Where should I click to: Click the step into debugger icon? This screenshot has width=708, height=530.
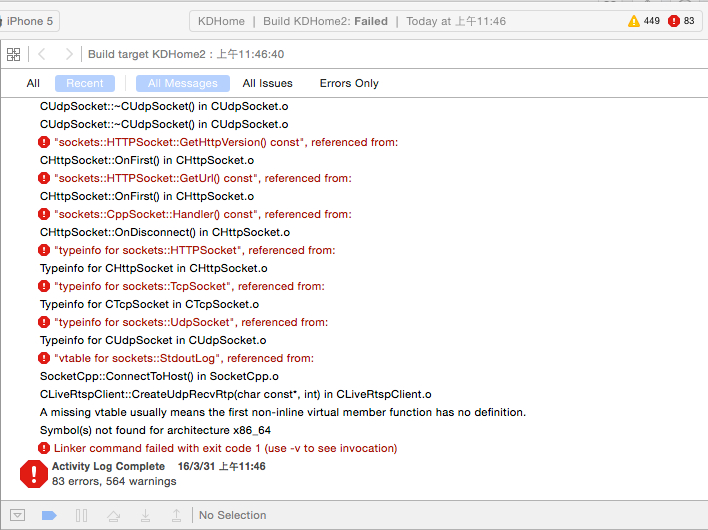[145, 515]
